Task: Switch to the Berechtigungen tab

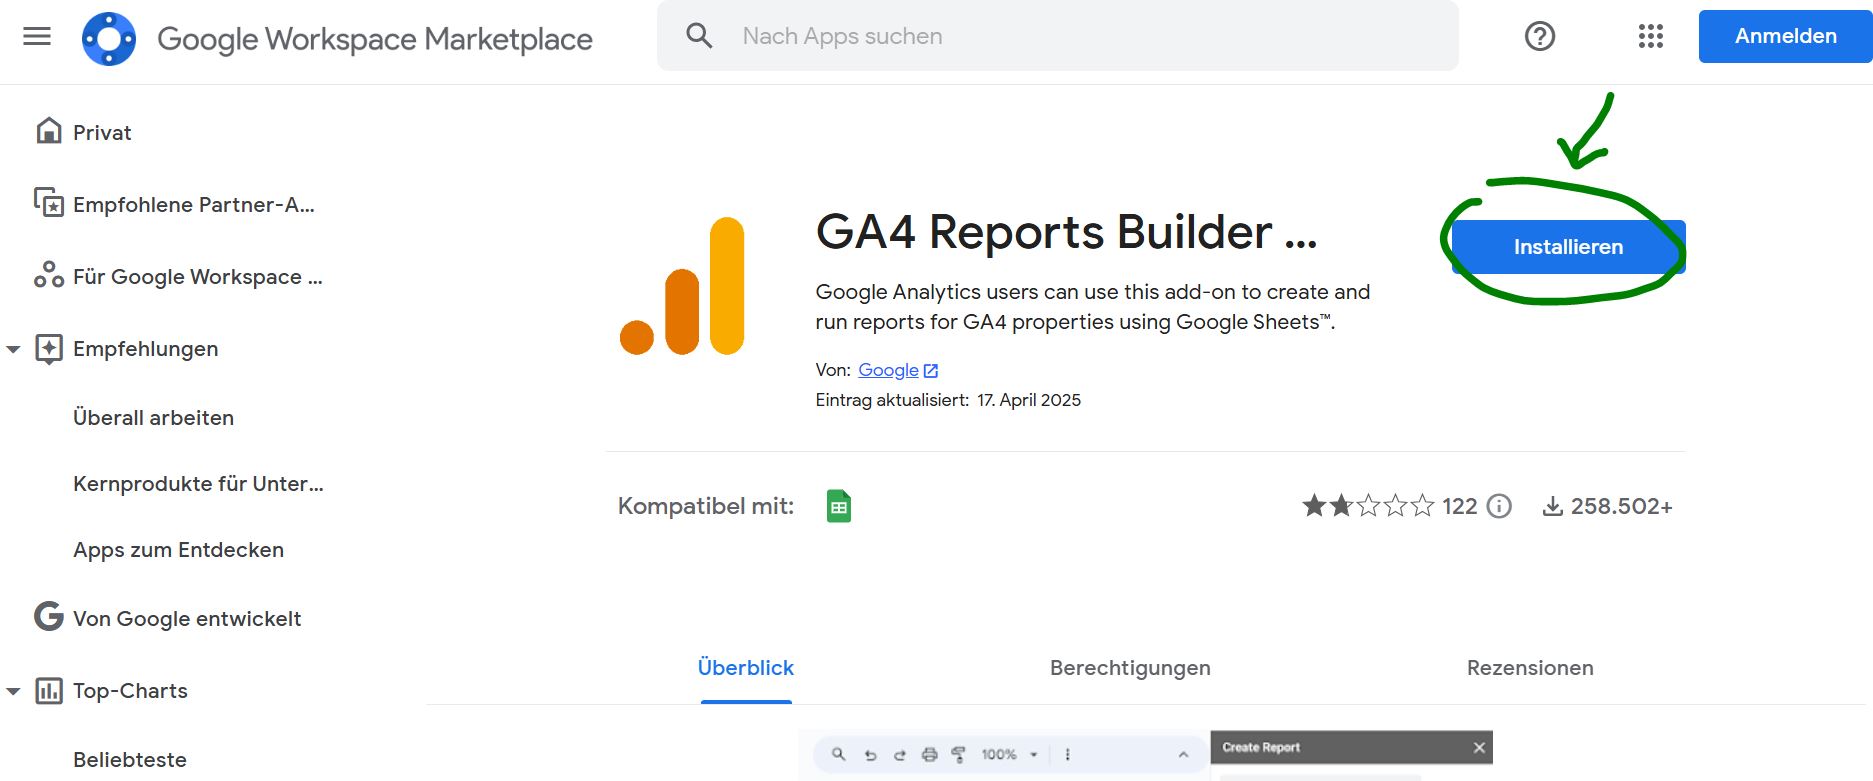Action: point(1130,668)
